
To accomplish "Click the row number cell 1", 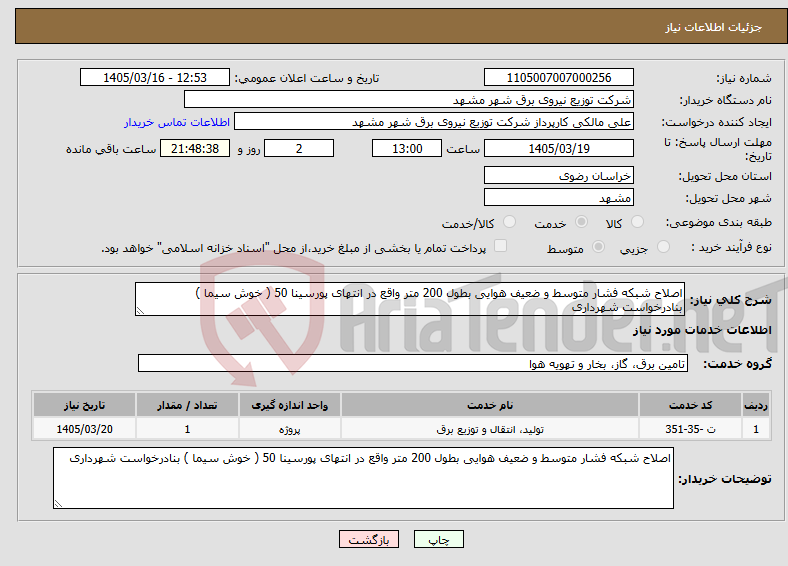I will click(x=756, y=429).
